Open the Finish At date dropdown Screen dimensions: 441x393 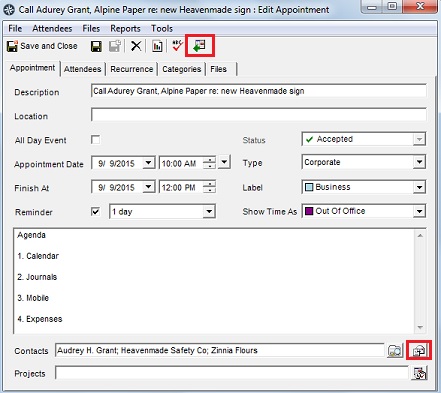coord(148,187)
